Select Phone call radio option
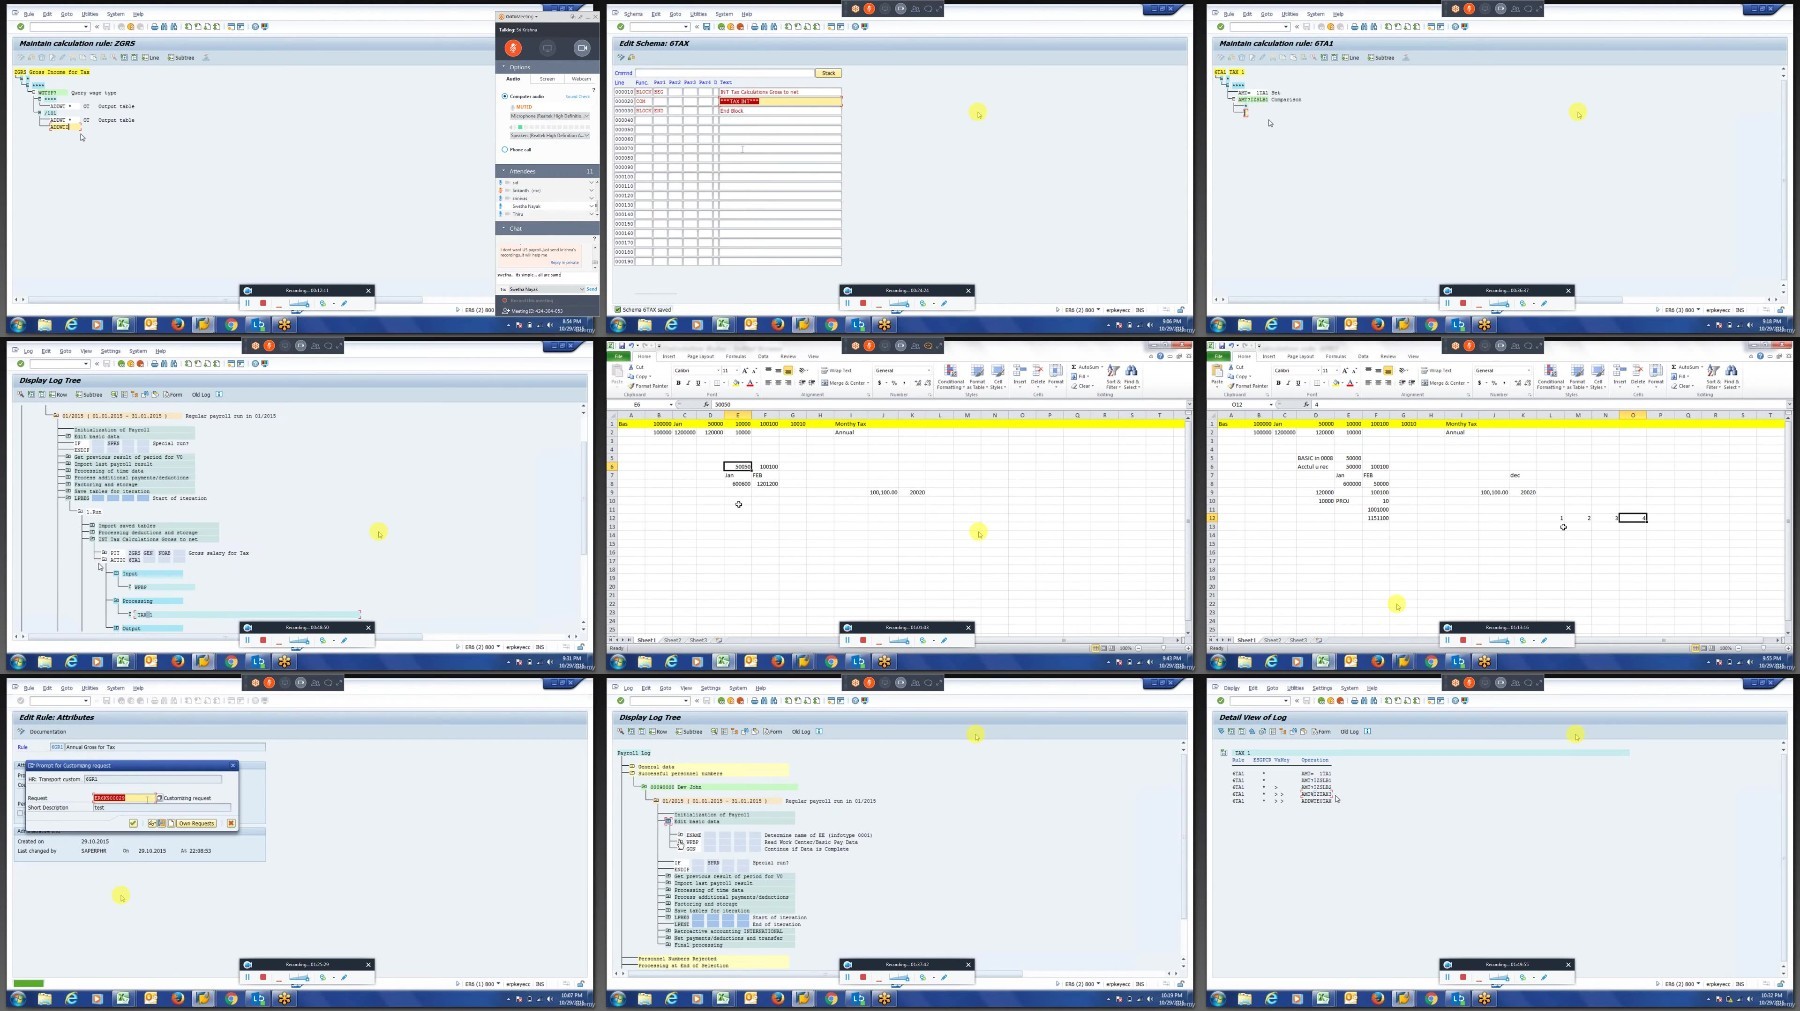The image size is (1800, 1011). pos(505,149)
